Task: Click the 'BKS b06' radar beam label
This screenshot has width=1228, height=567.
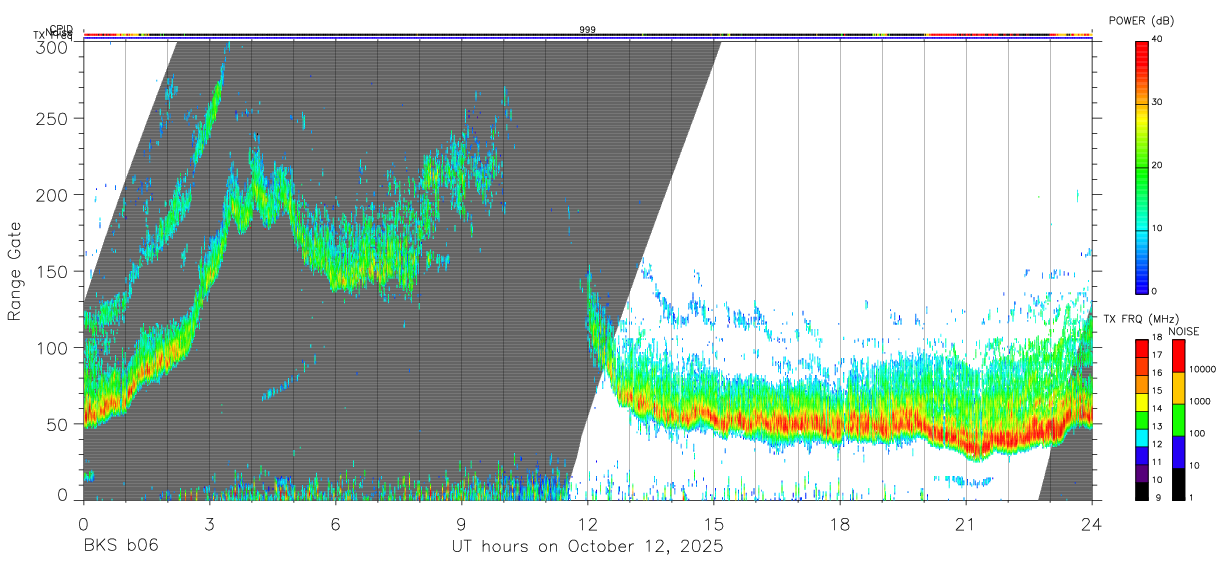Action: 120,546
